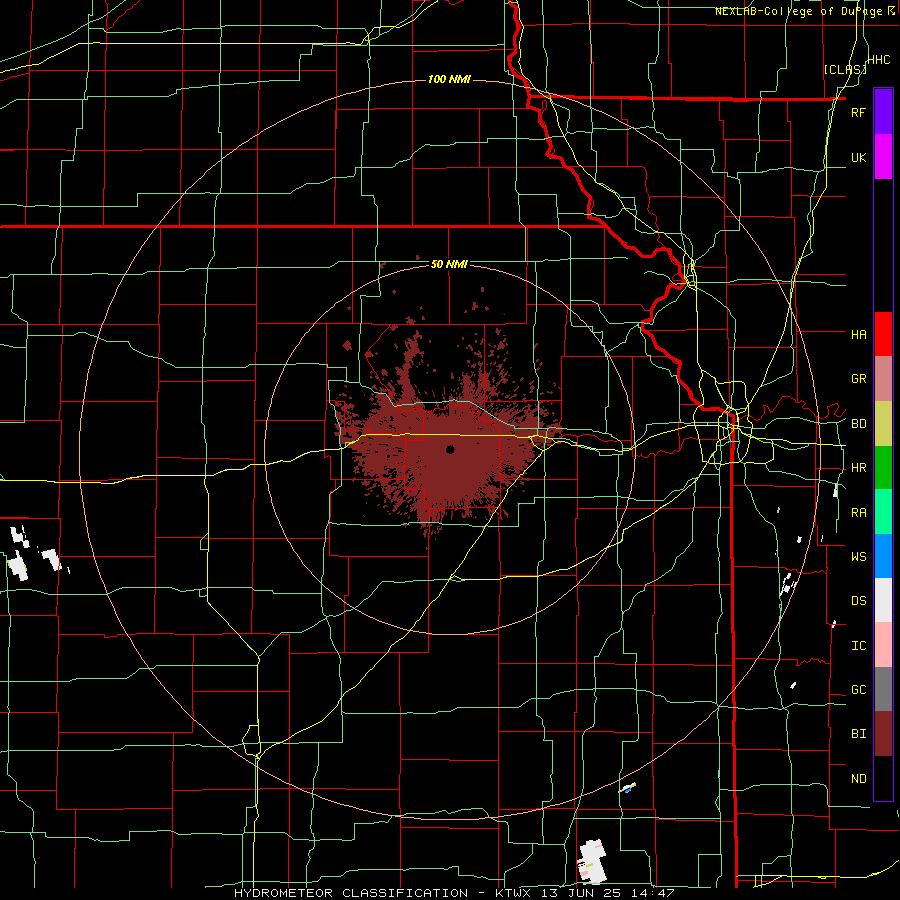Click the DS white legend swatch
Screen dimensions: 900x900
coord(883,600)
